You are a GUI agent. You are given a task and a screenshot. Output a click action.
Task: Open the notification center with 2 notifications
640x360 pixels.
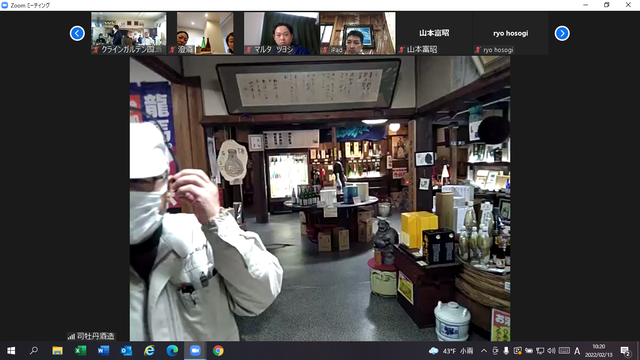pos(625,351)
